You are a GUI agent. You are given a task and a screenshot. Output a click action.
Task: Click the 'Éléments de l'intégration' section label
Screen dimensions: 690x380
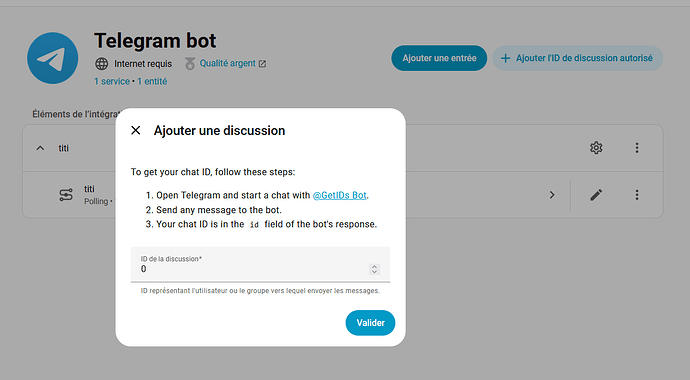click(x=74, y=114)
